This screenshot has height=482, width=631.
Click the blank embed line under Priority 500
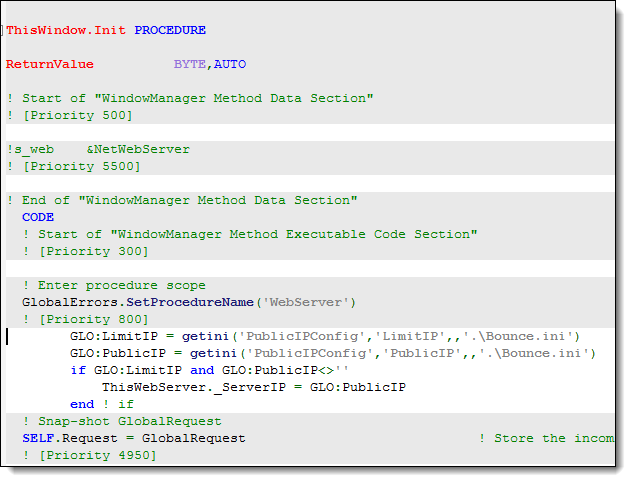point(310,132)
